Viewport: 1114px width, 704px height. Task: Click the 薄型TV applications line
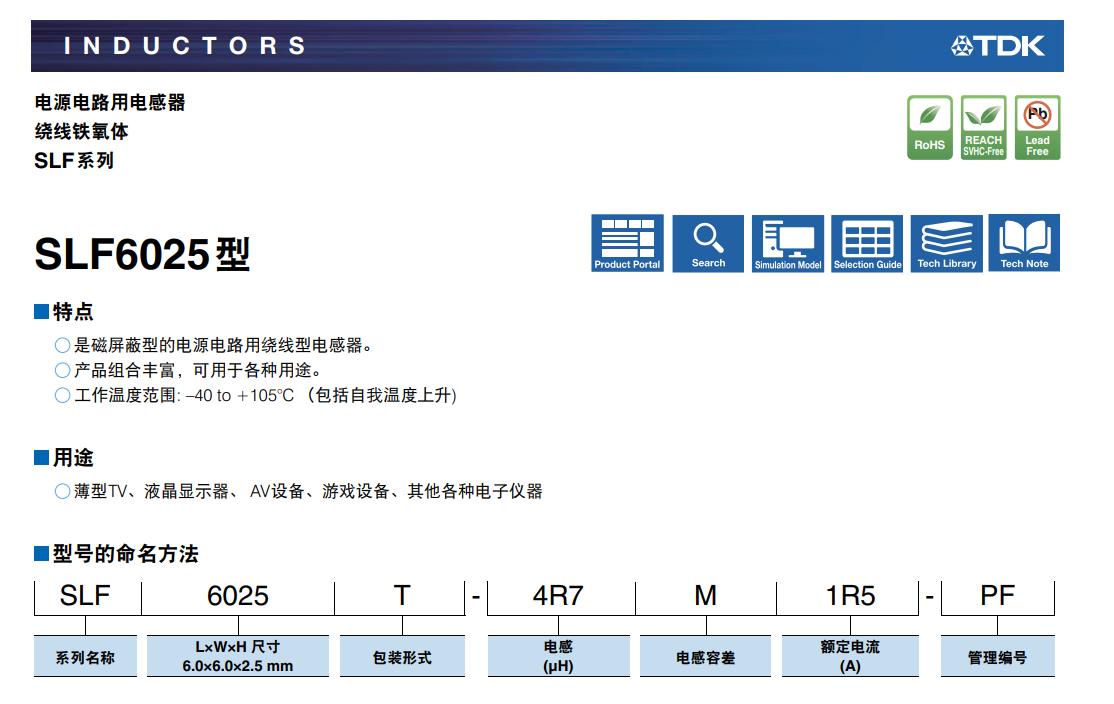(x=298, y=492)
